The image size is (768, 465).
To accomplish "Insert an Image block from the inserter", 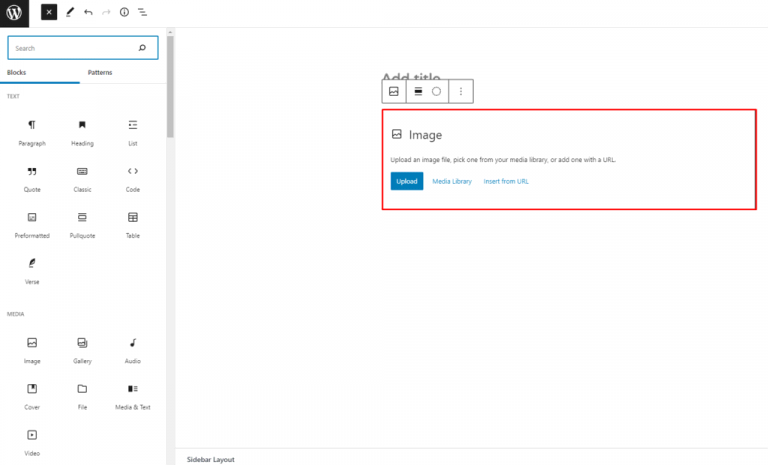I will pos(32,351).
